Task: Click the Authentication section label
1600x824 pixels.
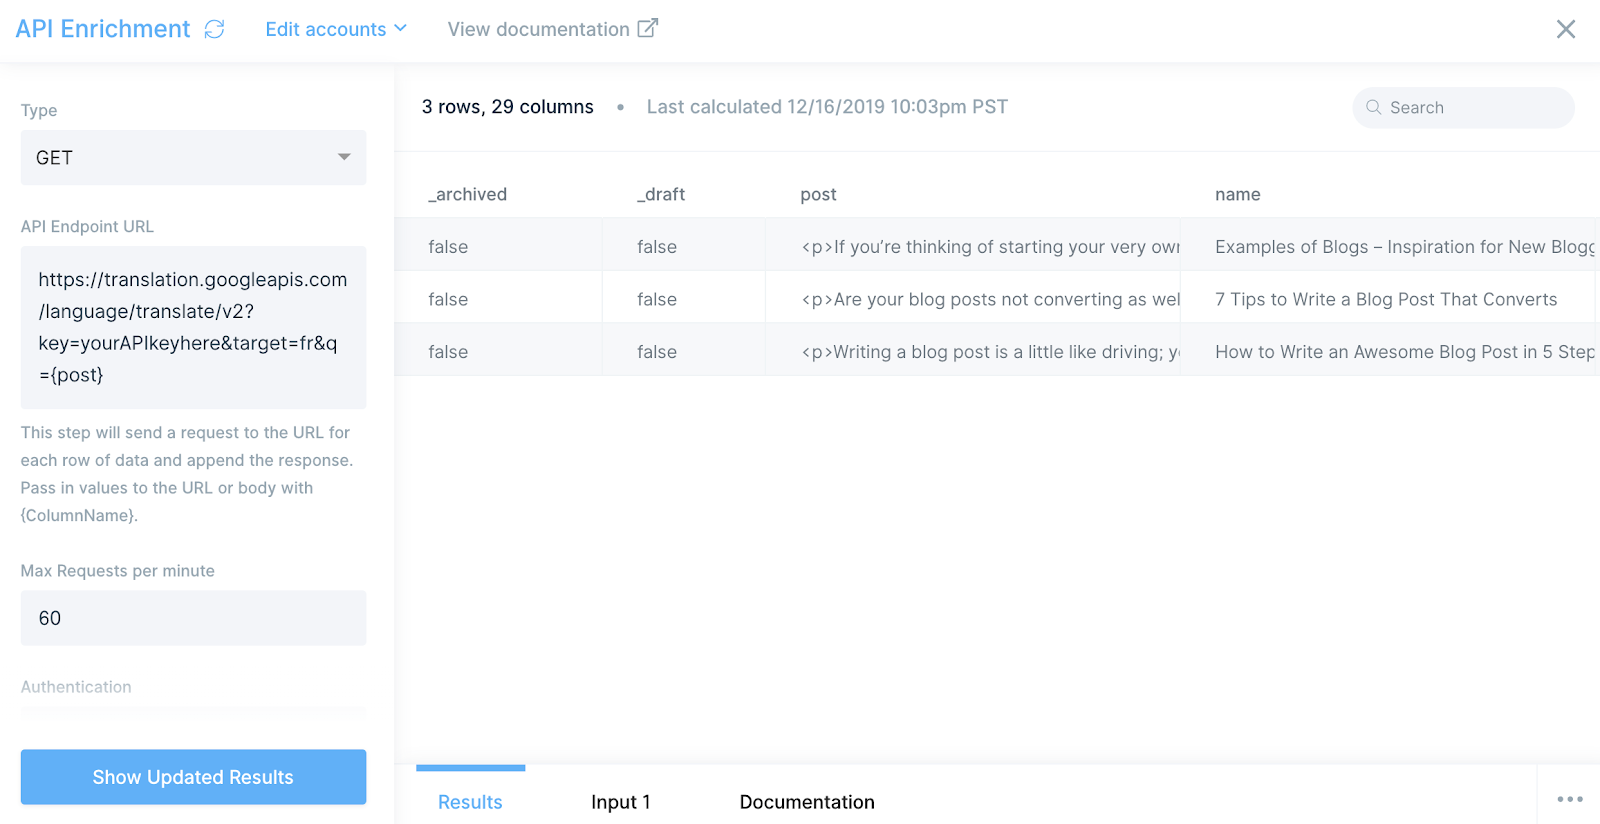Action: click(x=76, y=687)
